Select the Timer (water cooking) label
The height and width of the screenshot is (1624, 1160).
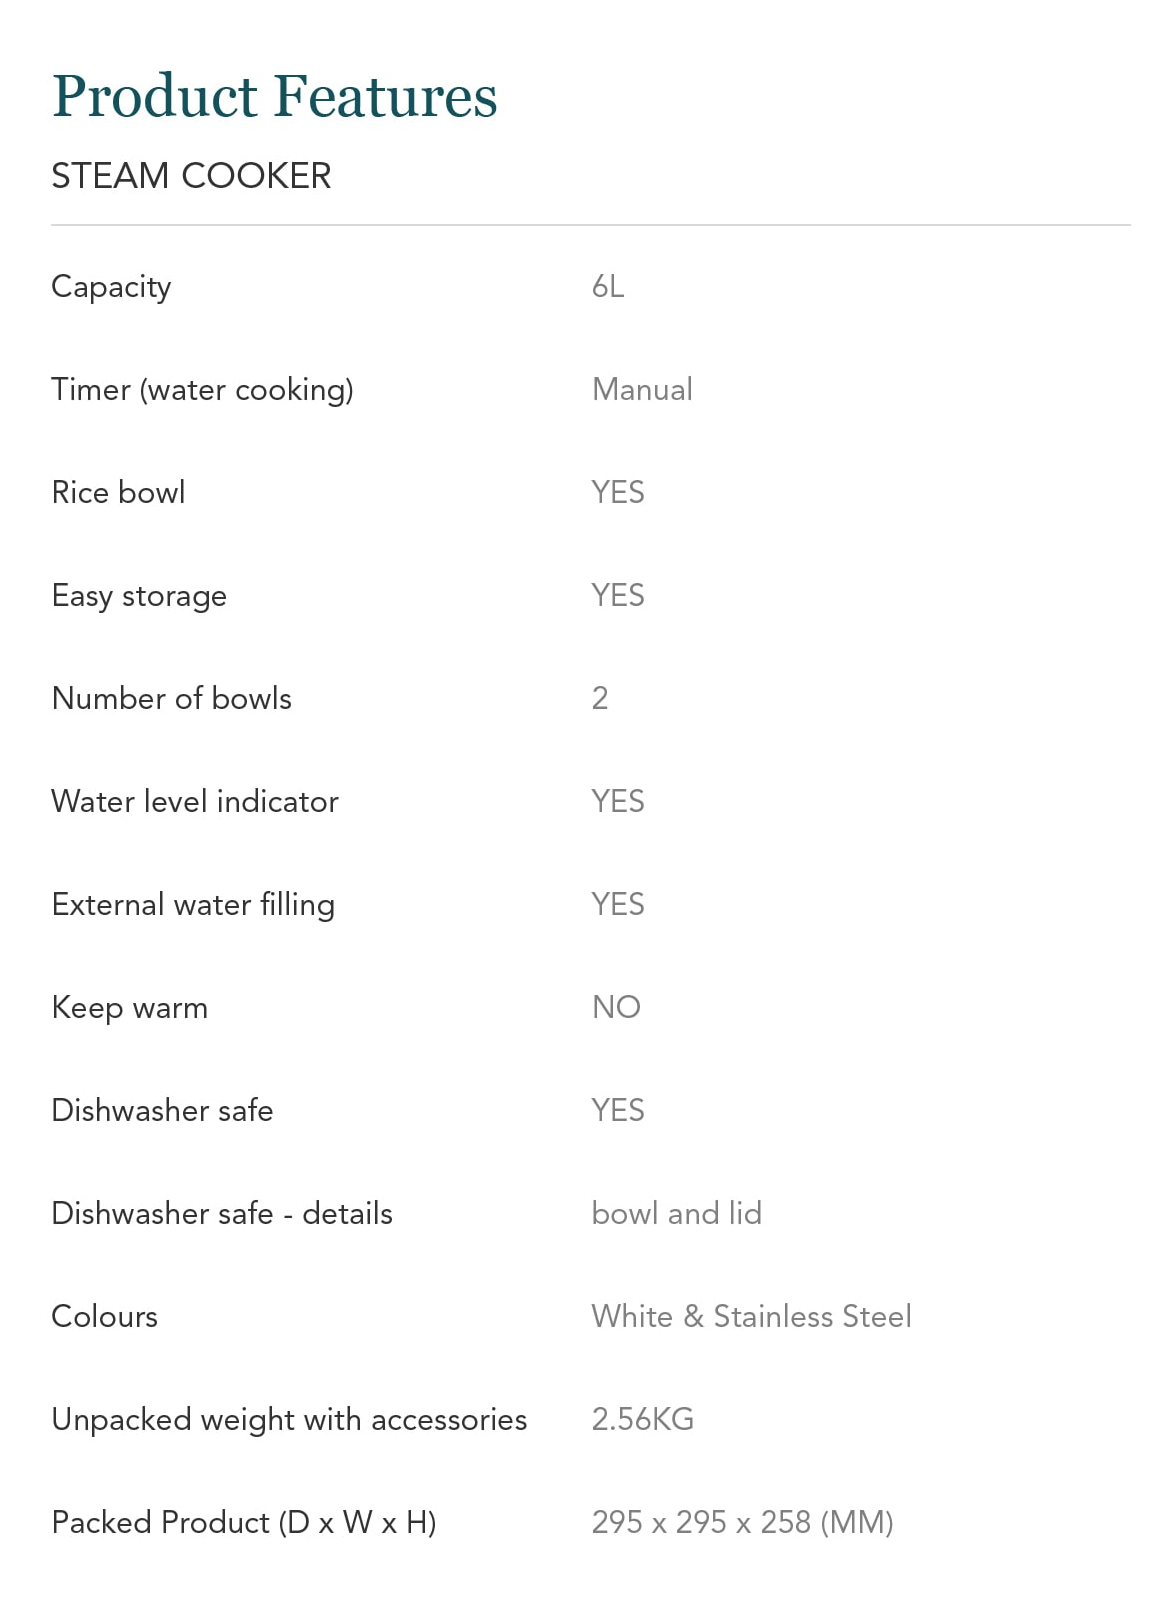(202, 390)
